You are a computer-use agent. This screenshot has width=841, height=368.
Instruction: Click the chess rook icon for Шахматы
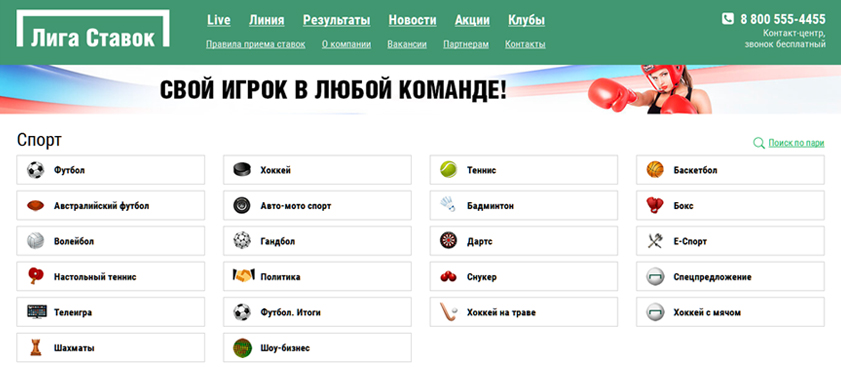35,348
